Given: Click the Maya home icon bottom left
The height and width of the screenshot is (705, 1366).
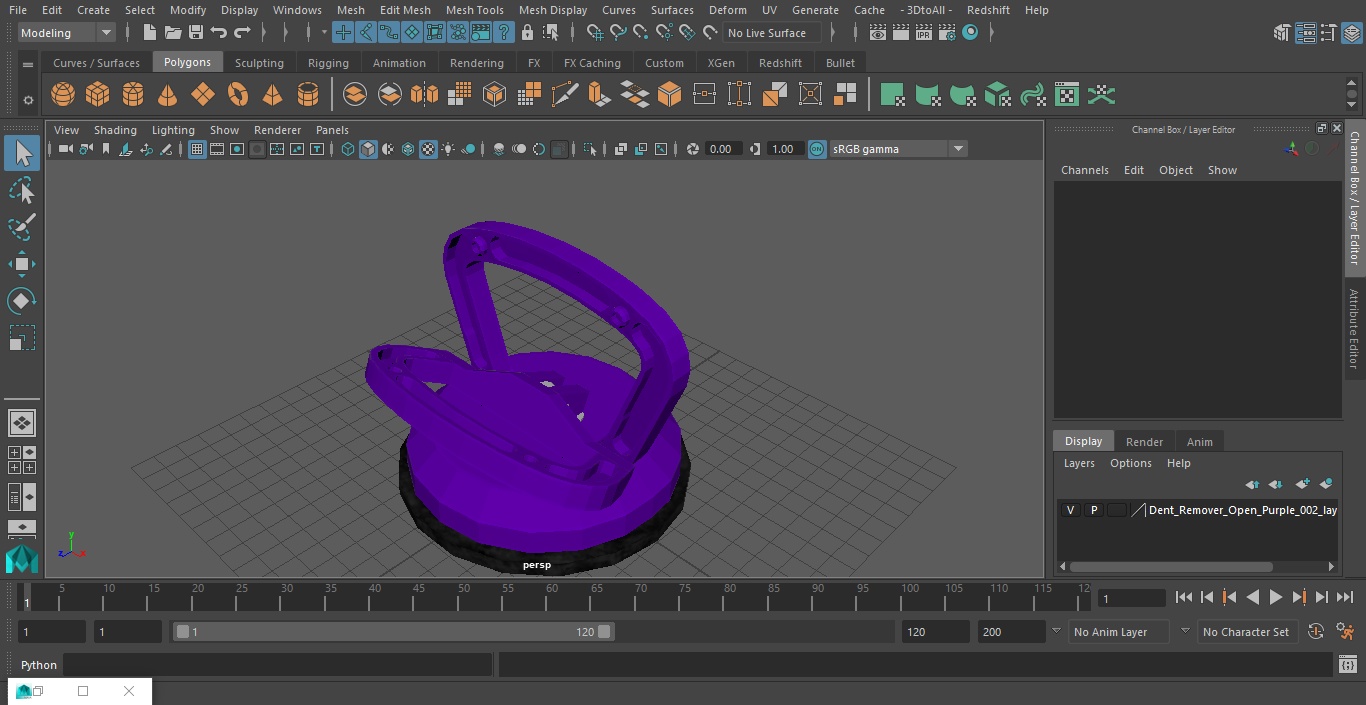Looking at the screenshot, I should pos(22,558).
